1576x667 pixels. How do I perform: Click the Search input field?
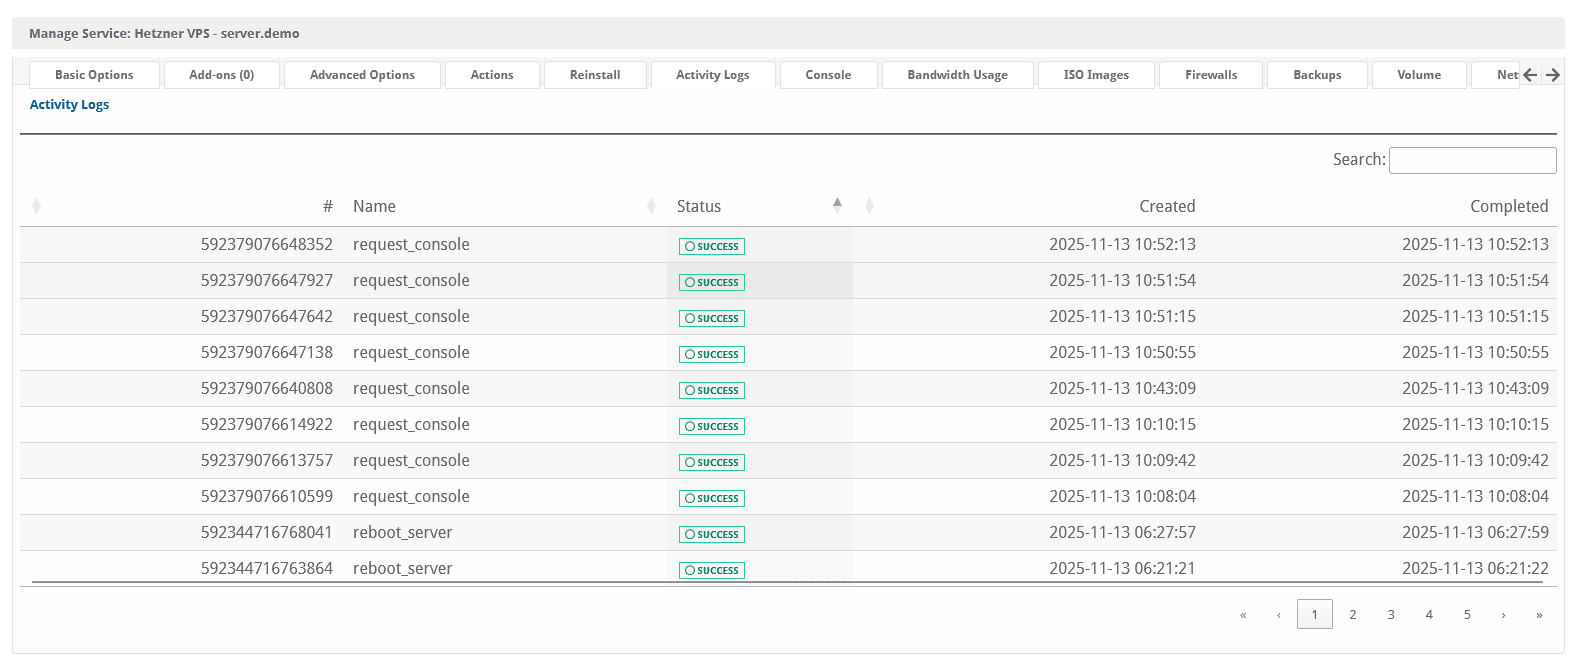[1472, 160]
